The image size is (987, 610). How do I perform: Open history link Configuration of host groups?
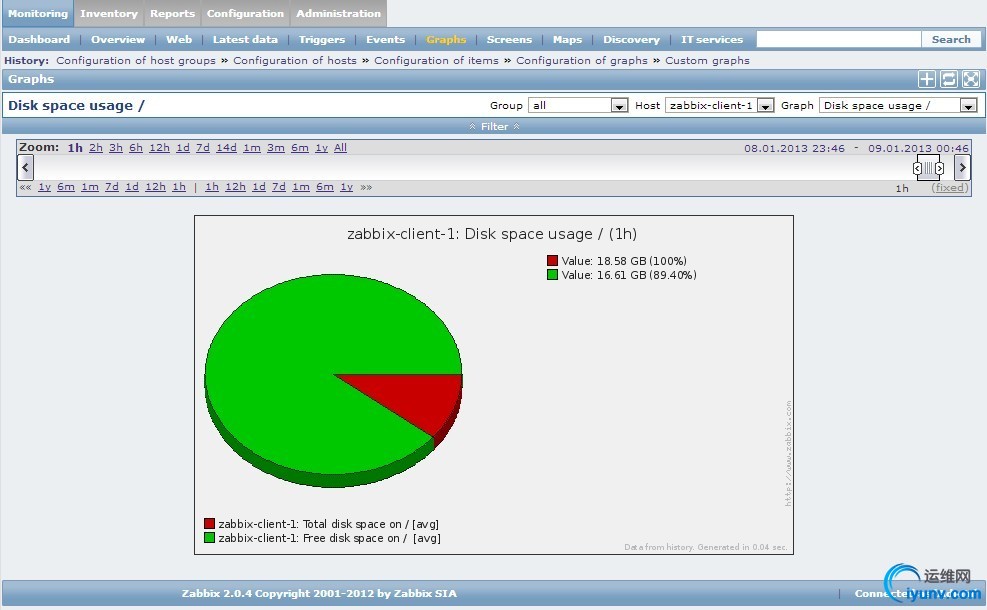pyautogui.click(x=136, y=60)
